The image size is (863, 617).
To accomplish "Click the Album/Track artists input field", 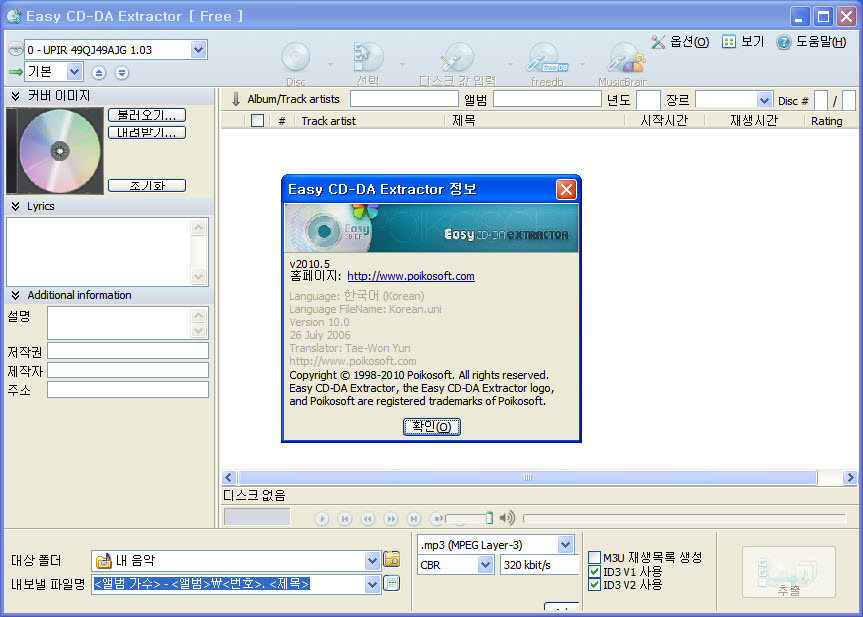I will (404, 99).
